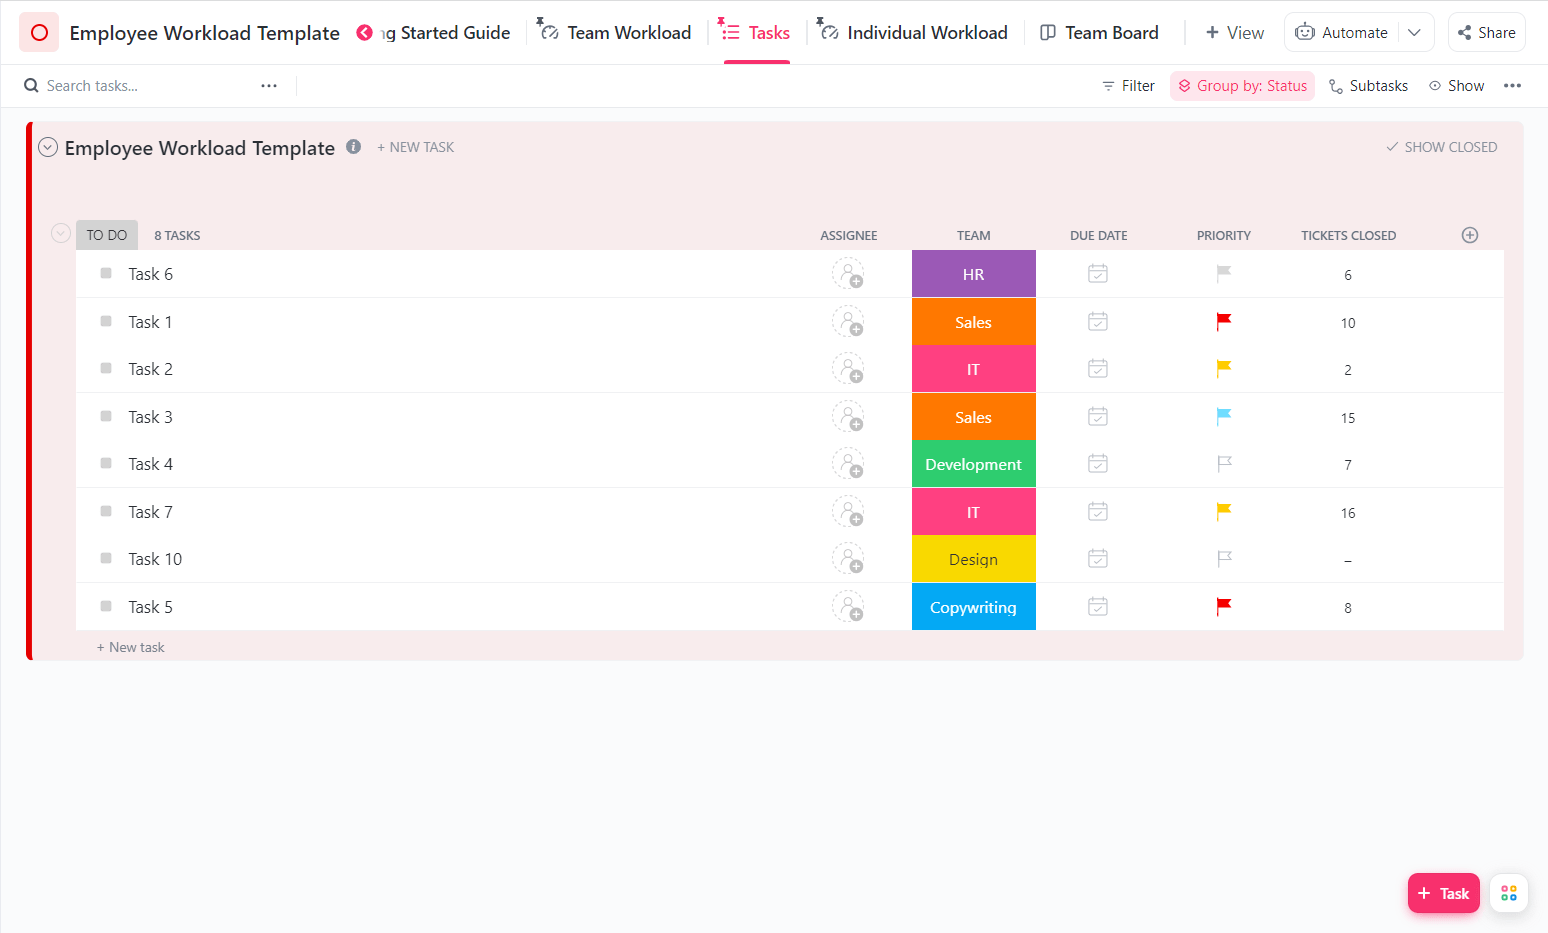Open the Automate dropdown arrow

point(1414,33)
